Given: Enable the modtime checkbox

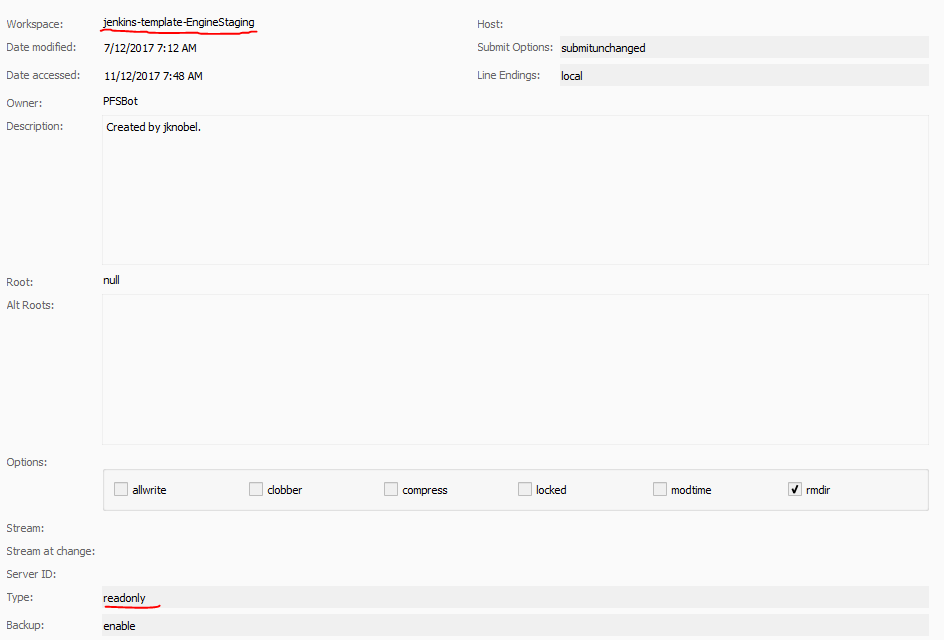Looking at the screenshot, I should tap(660, 489).
